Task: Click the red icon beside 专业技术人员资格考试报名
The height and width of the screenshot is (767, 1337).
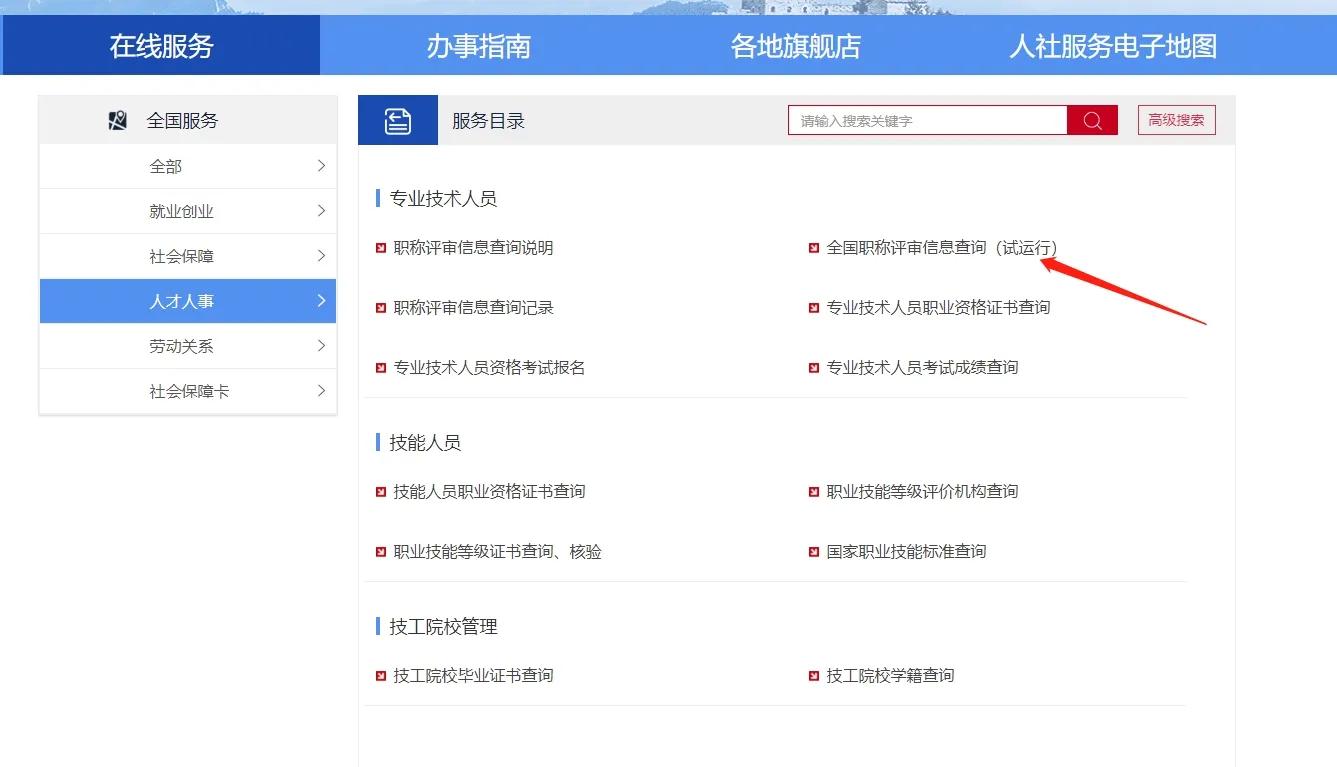Action: click(381, 367)
